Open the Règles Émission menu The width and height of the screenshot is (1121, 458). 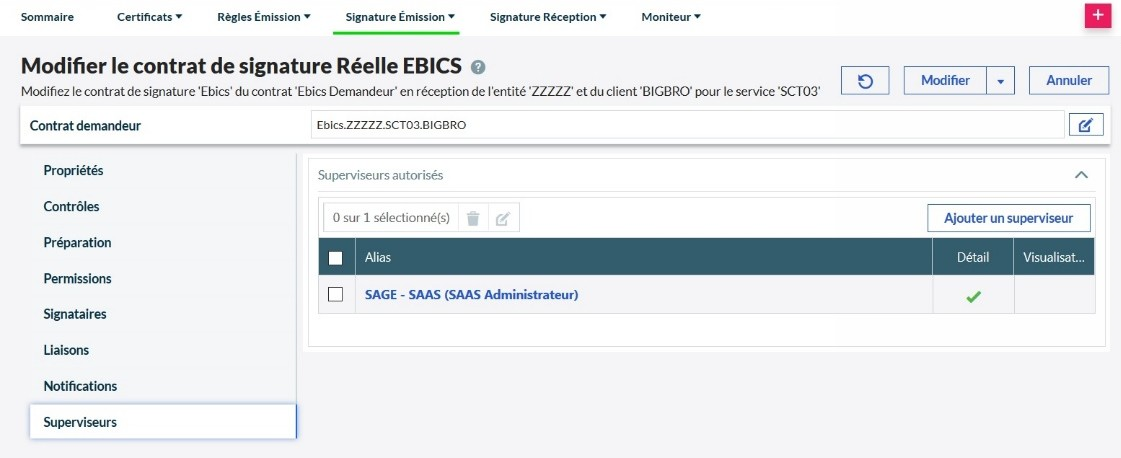tap(263, 17)
